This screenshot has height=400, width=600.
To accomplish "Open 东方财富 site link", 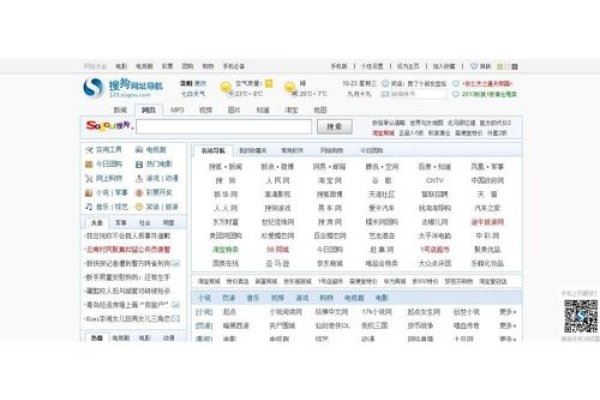I will [226, 222].
